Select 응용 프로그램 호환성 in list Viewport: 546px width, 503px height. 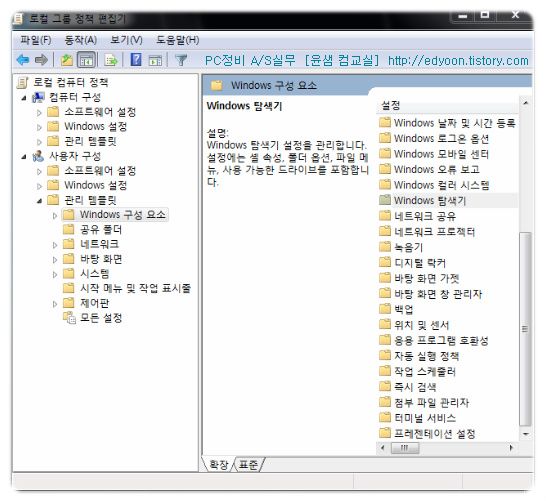(x=441, y=340)
